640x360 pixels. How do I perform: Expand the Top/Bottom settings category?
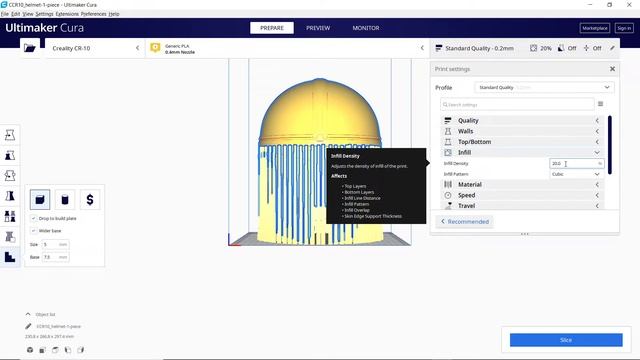(522, 142)
